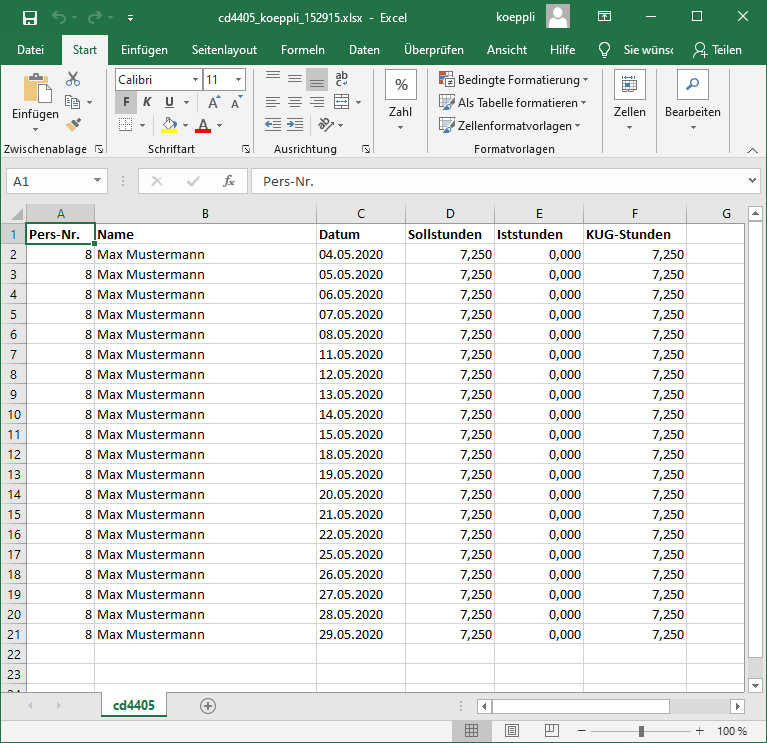Image resolution: width=767 pixels, height=743 pixels.
Task: Switch to Page Layout view in status bar
Action: 511,731
